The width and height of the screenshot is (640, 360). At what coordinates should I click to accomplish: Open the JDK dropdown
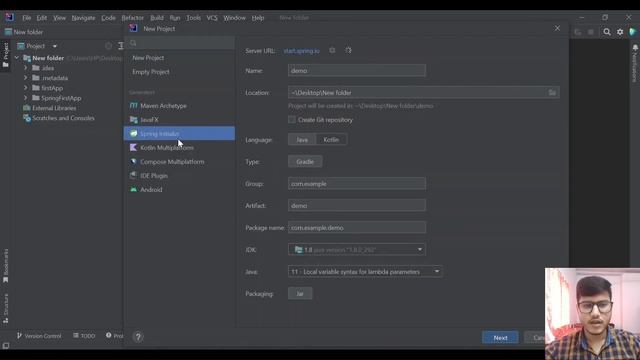pyautogui.click(x=357, y=249)
